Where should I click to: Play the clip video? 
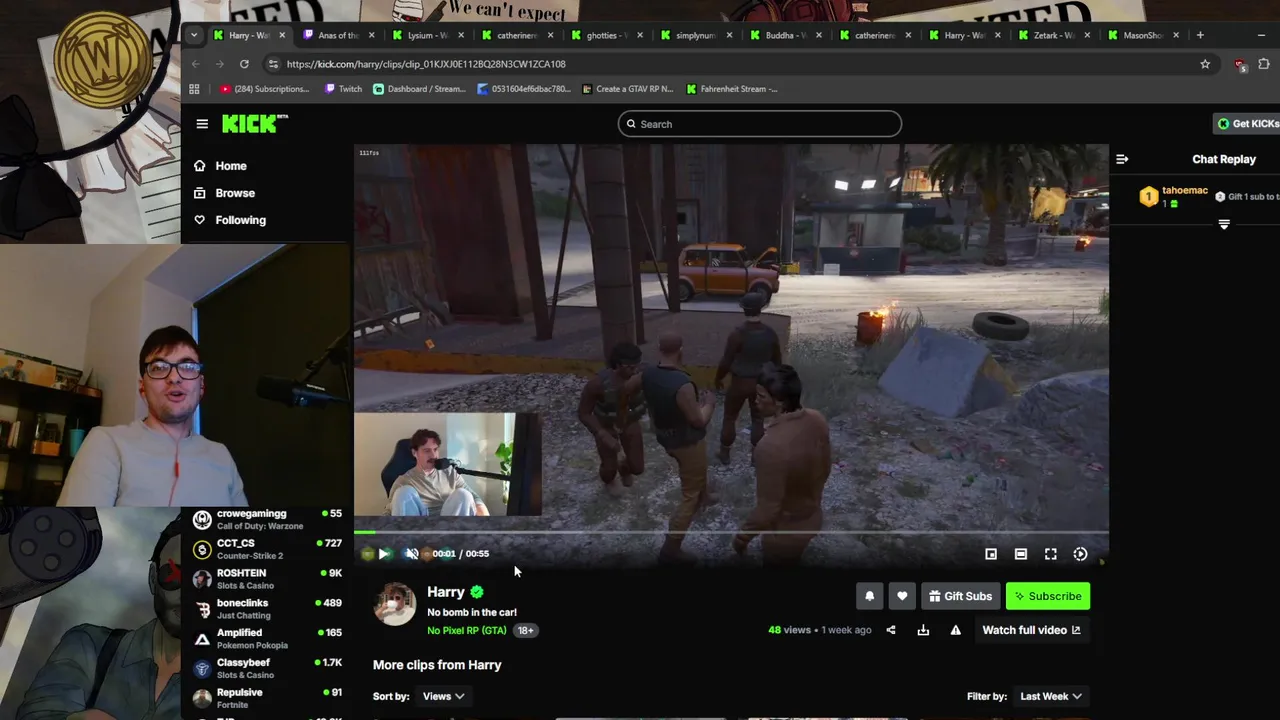point(383,554)
